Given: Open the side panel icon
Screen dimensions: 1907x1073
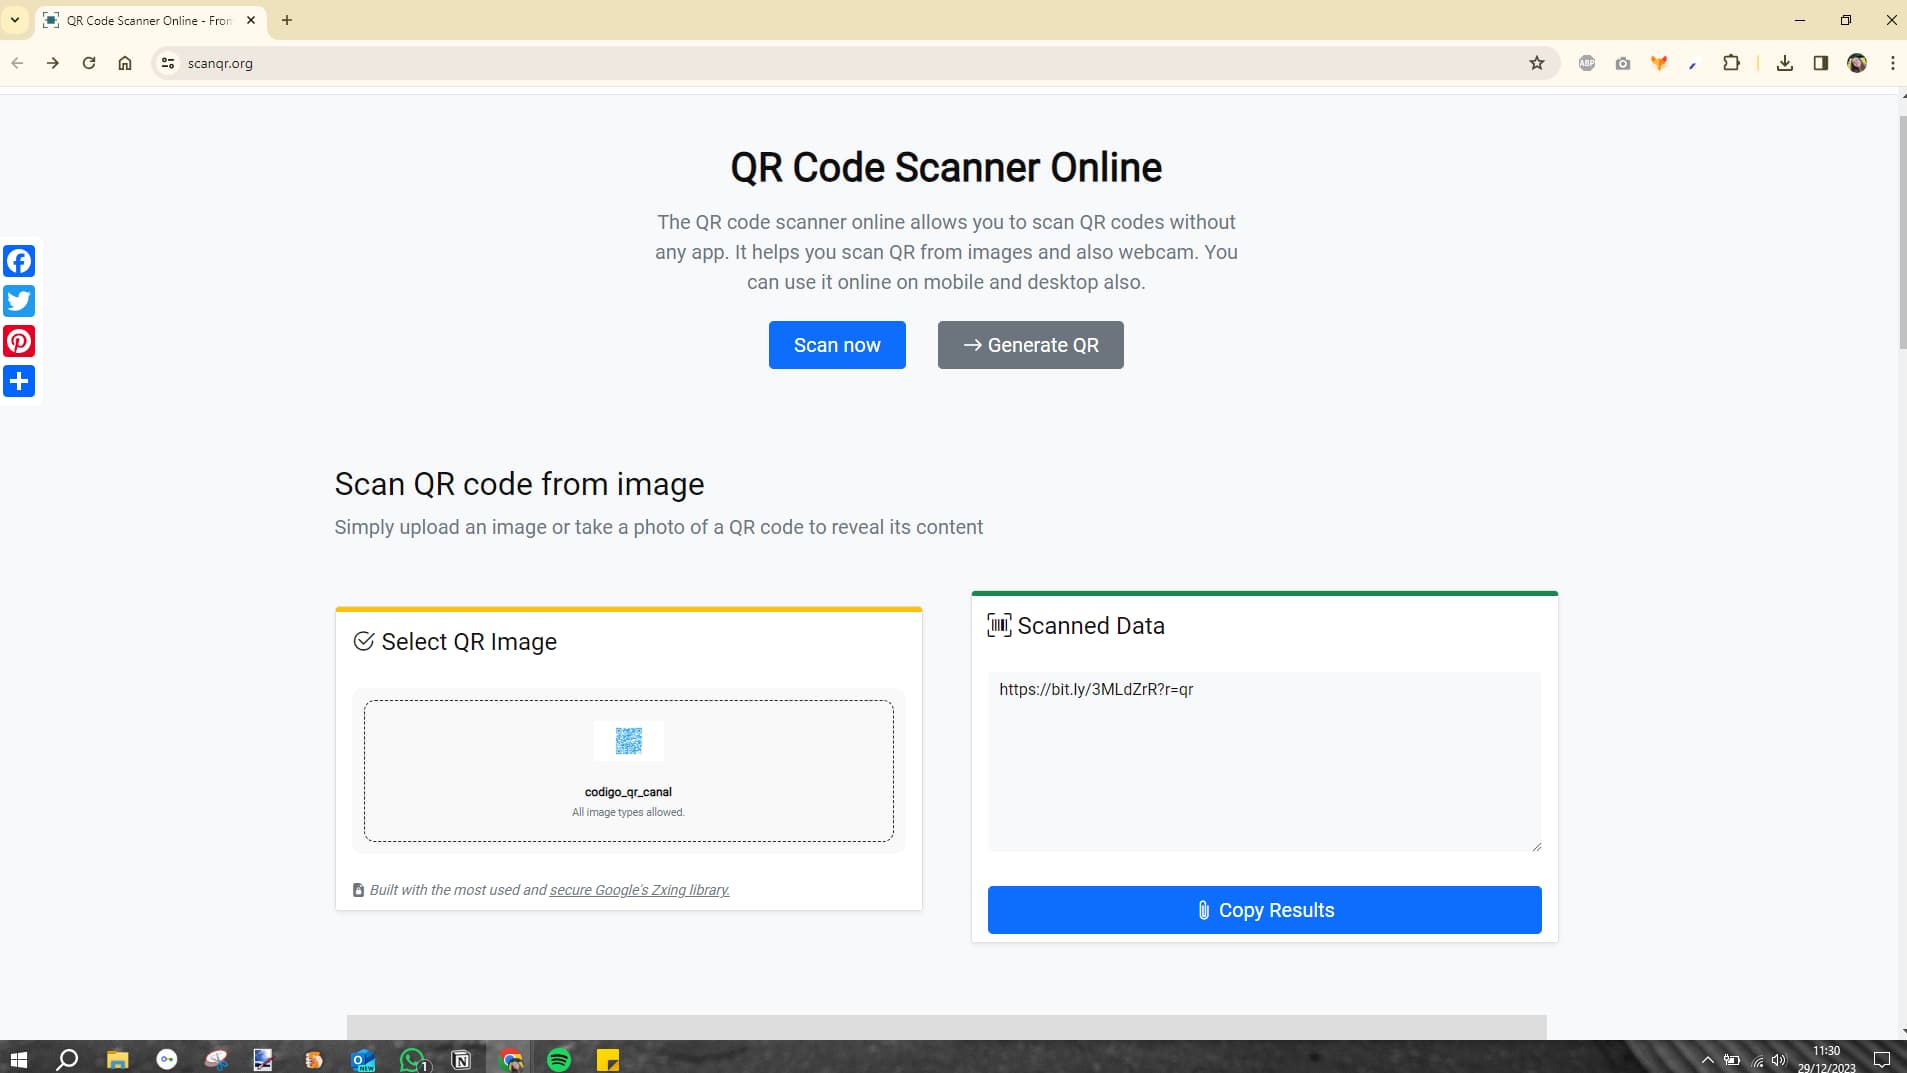Looking at the screenshot, I should [1819, 62].
